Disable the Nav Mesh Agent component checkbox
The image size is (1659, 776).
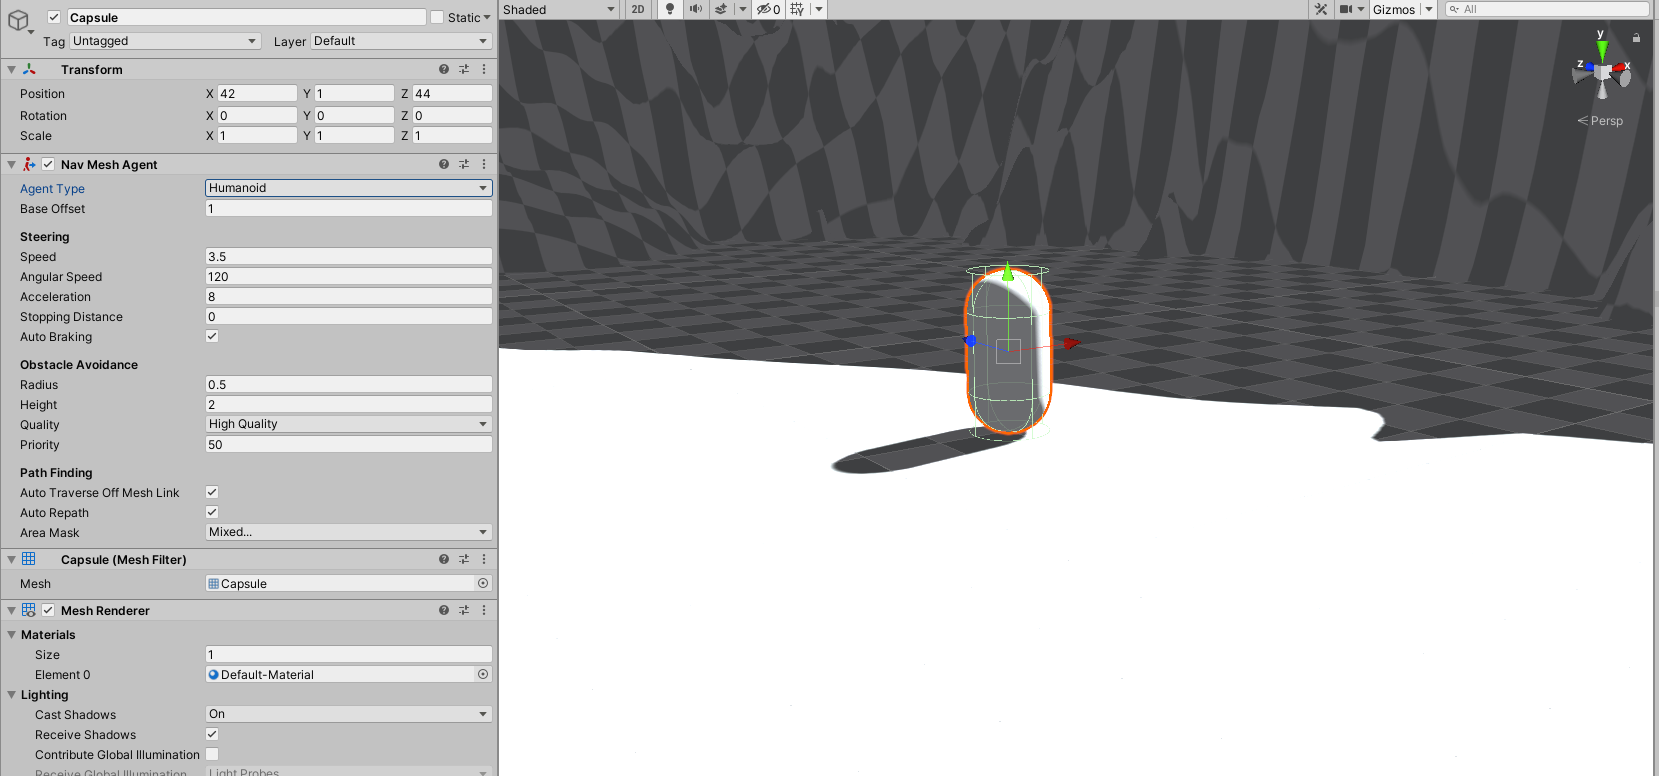[48, 164]
